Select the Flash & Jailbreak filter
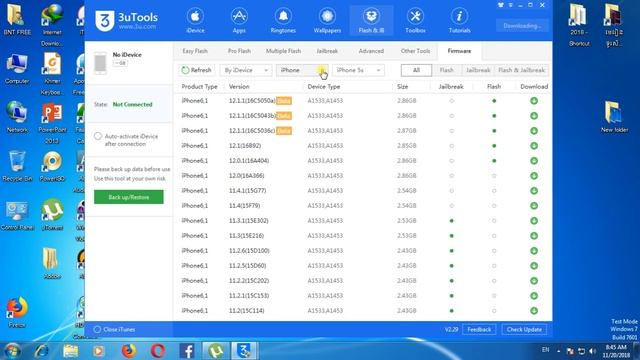640x360 pixels. (521, 70)
